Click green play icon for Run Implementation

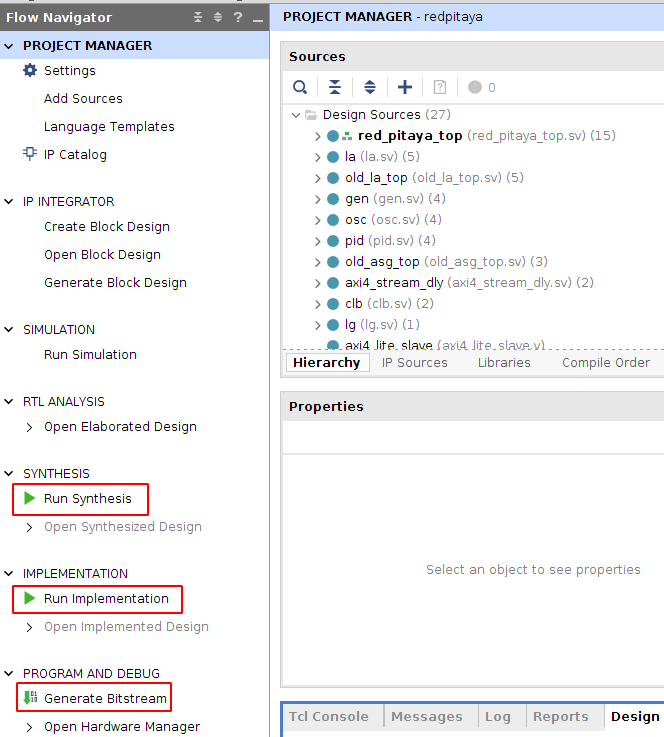point(30,598)
